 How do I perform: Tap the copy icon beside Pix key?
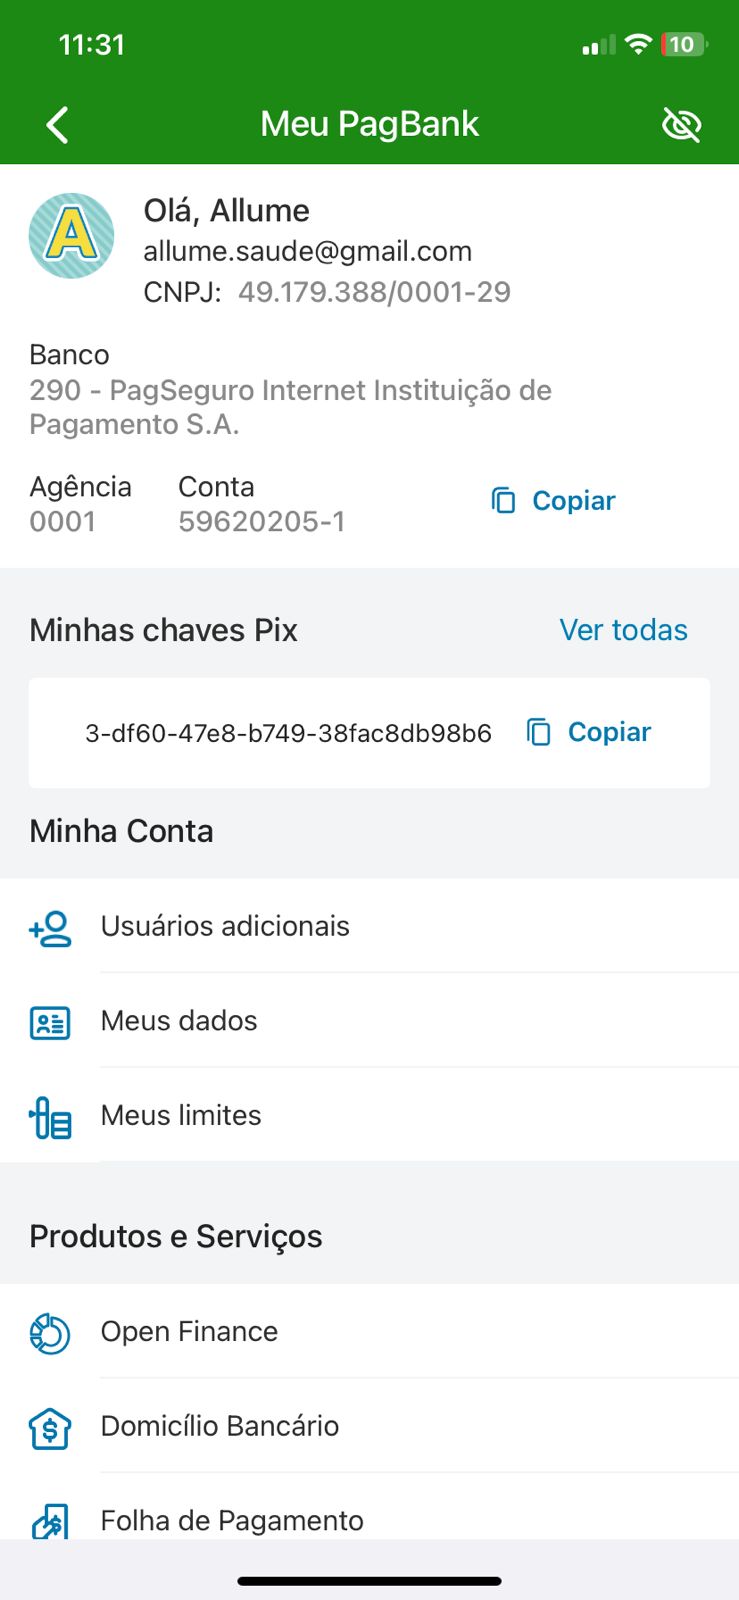(539, 733)
